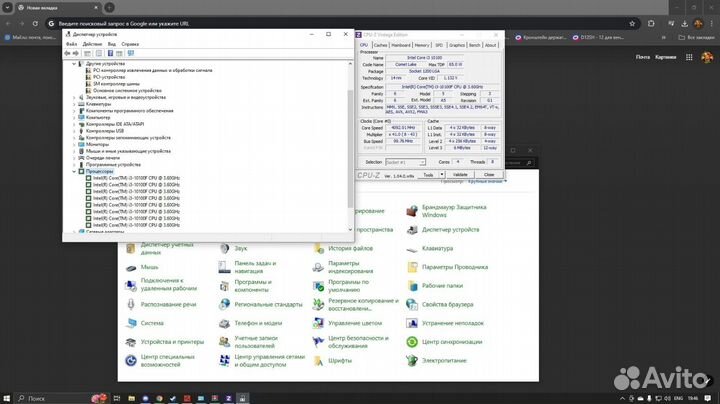Open the Клавиатура keyboard settings icon

(413, 248)
